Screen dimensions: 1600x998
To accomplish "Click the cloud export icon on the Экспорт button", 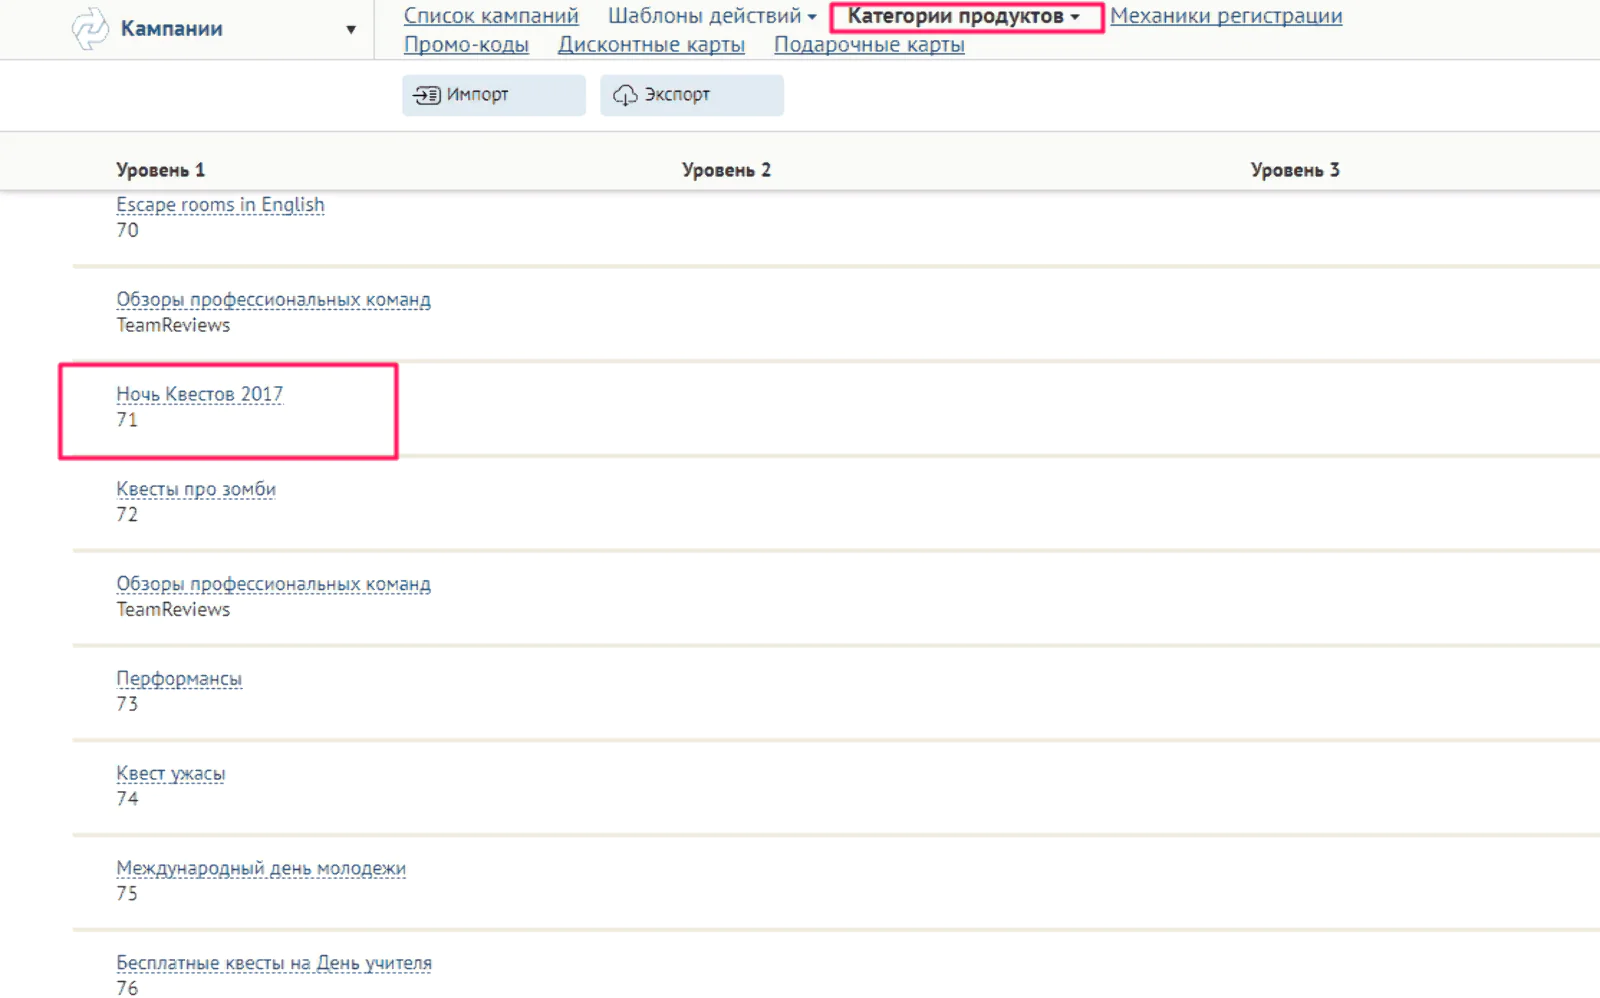I will 625,95.
